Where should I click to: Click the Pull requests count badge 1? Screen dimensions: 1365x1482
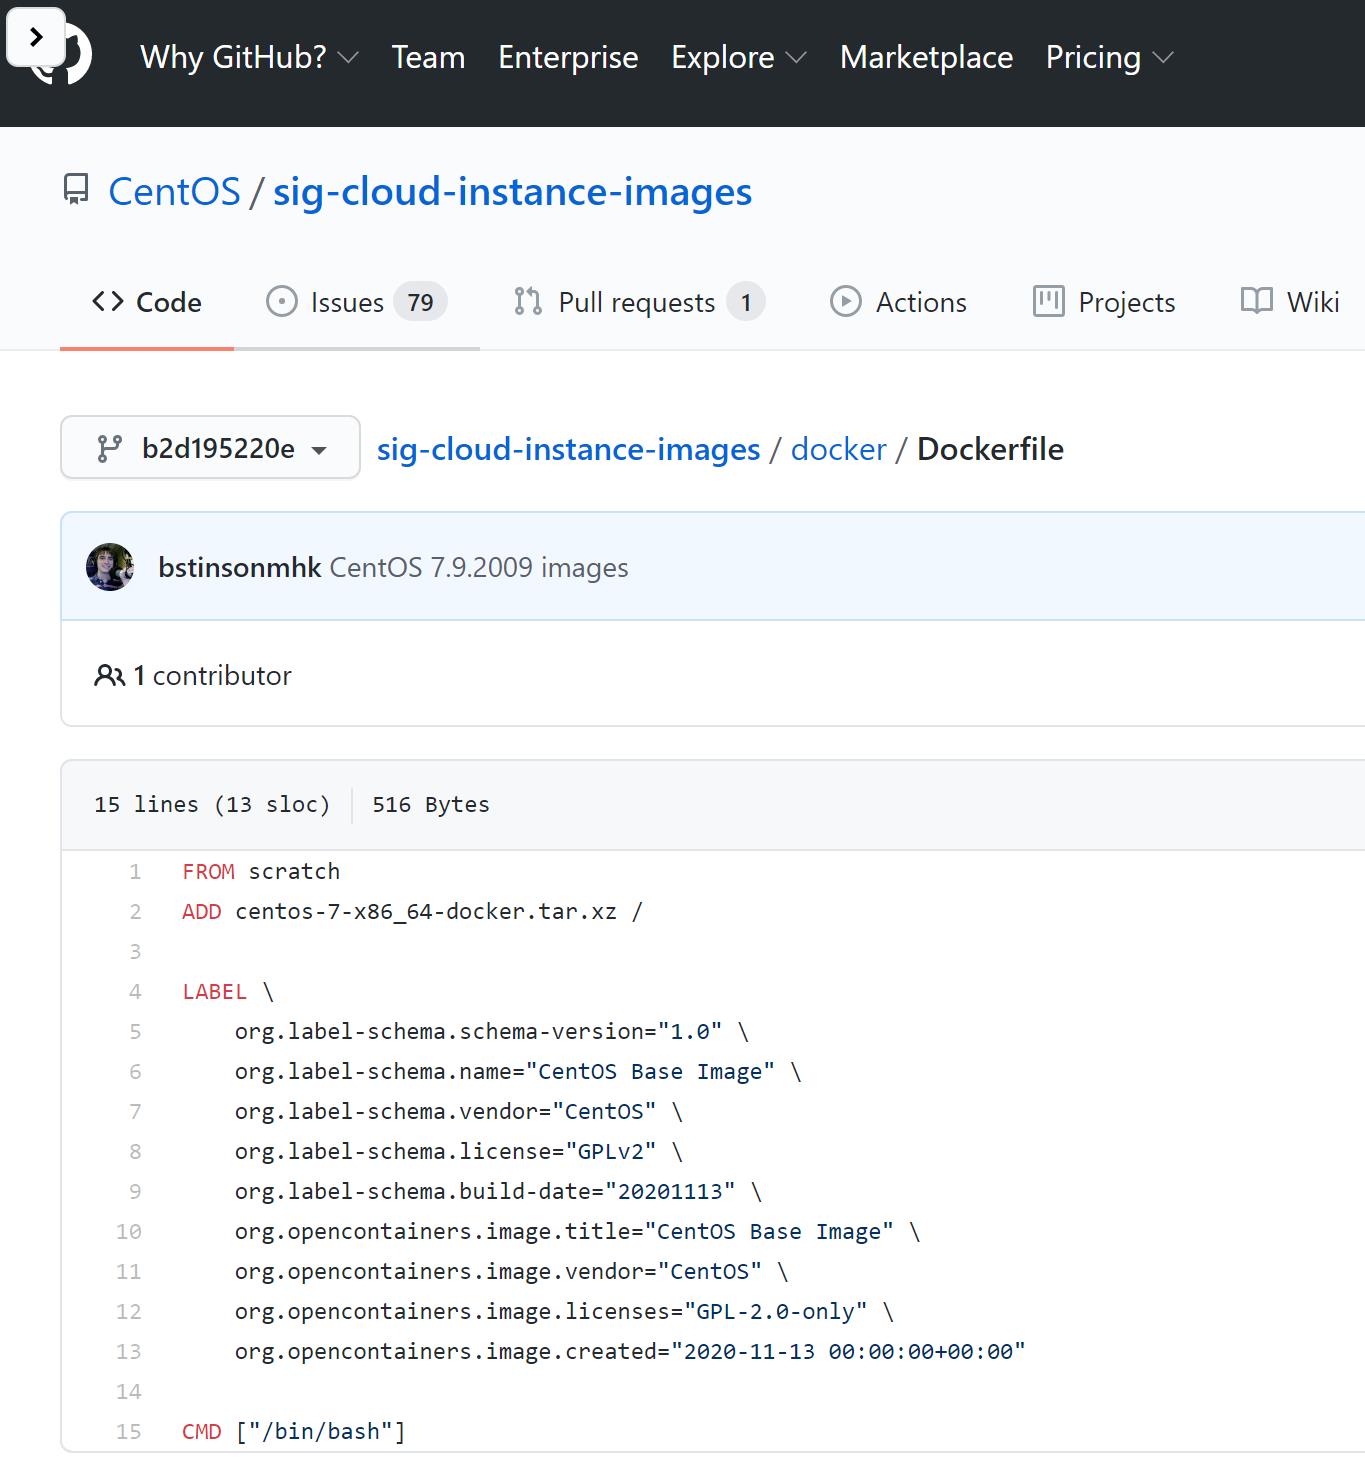coord(746,302)
